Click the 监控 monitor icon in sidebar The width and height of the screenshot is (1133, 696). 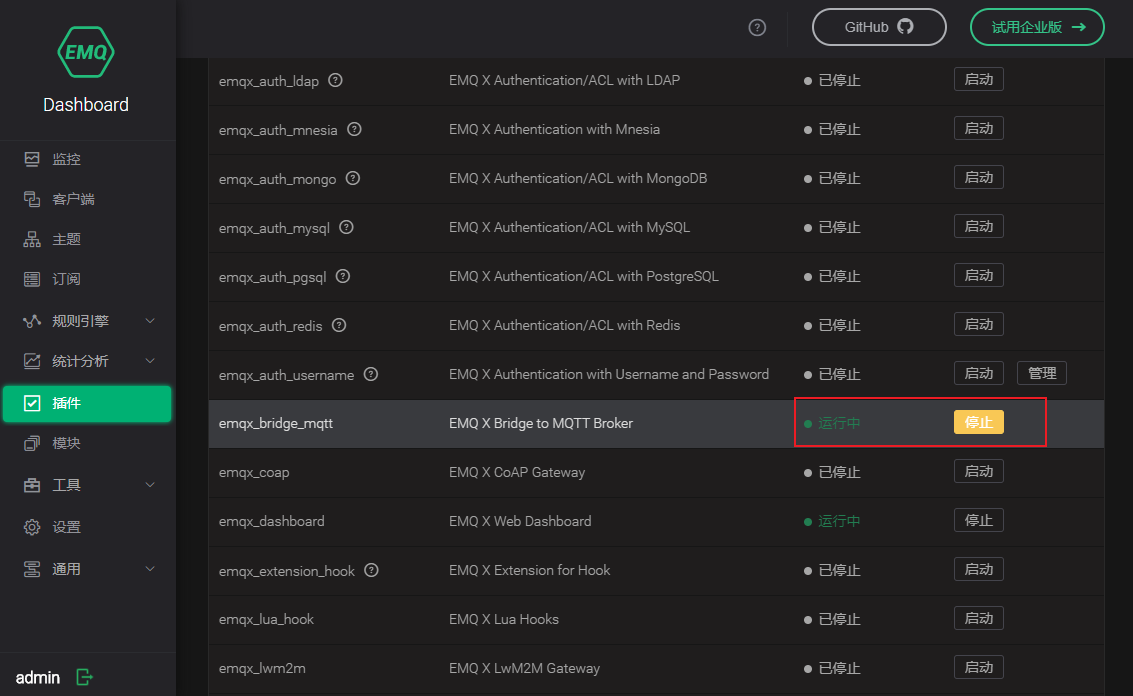coord(32,159)
